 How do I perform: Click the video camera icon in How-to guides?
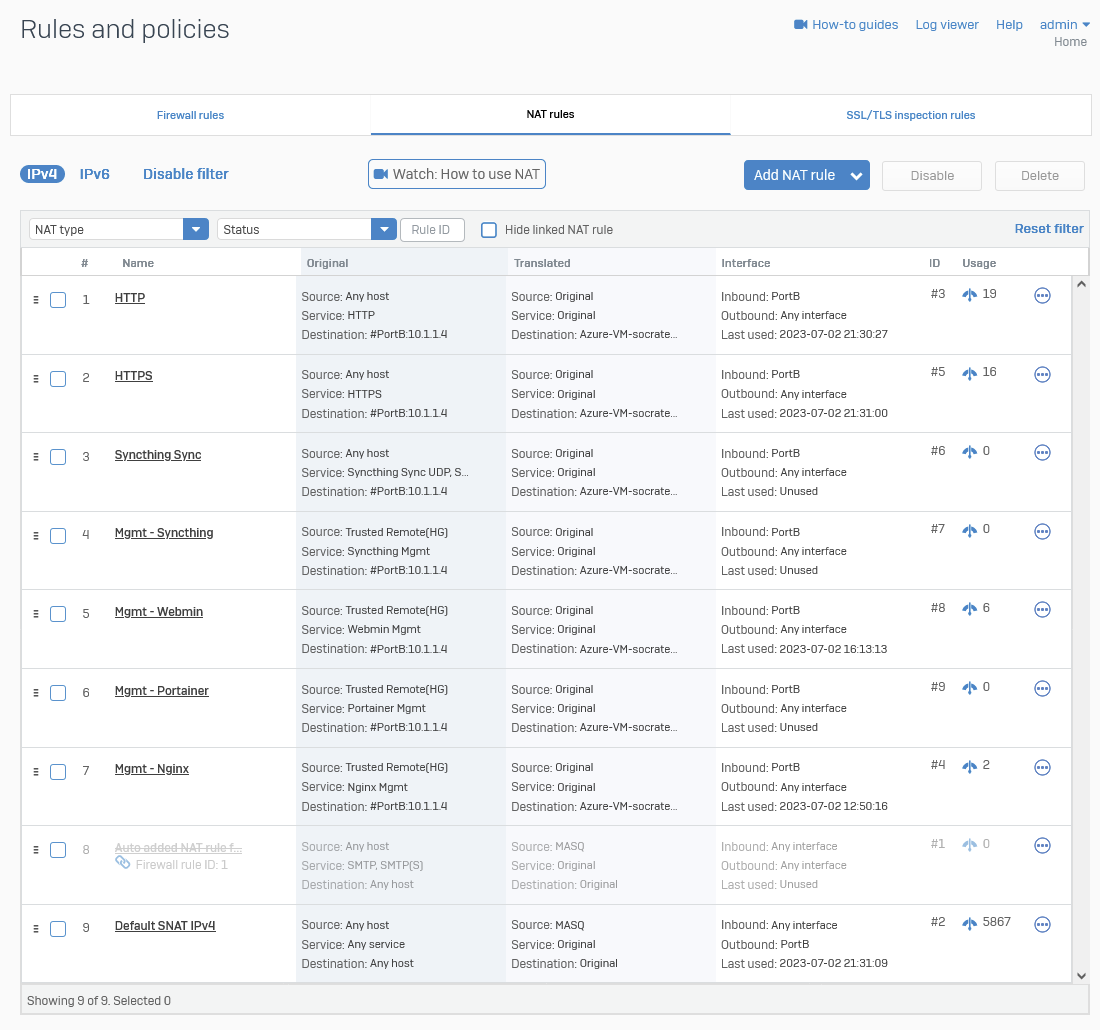tap(800, 24)
